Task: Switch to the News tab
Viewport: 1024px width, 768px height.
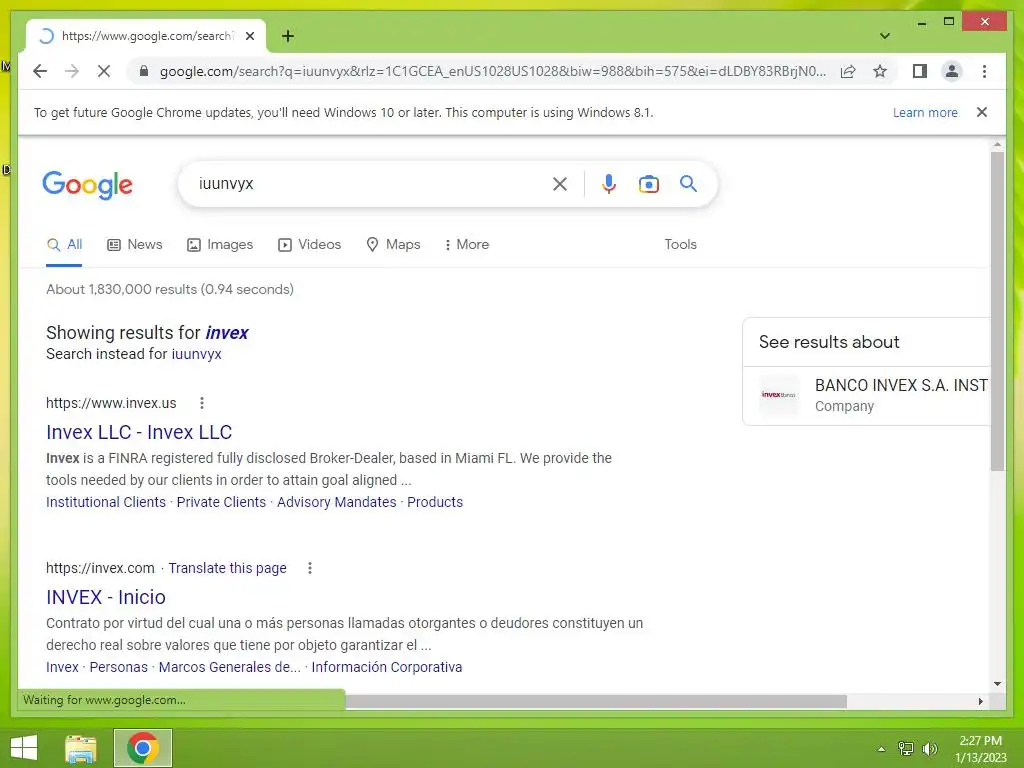Action: point(135,245)
